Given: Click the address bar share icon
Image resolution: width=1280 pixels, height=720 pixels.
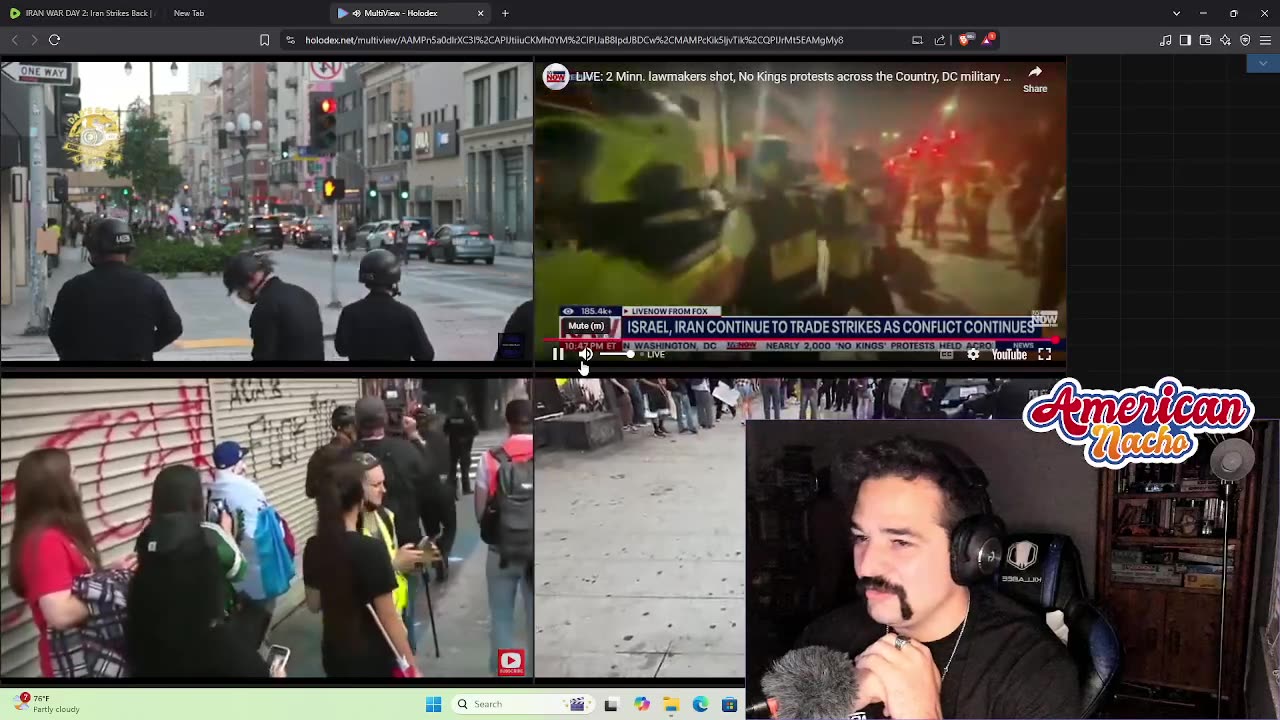Looking at the screenshot, I should pyautogui.click(x=939, y=40).
